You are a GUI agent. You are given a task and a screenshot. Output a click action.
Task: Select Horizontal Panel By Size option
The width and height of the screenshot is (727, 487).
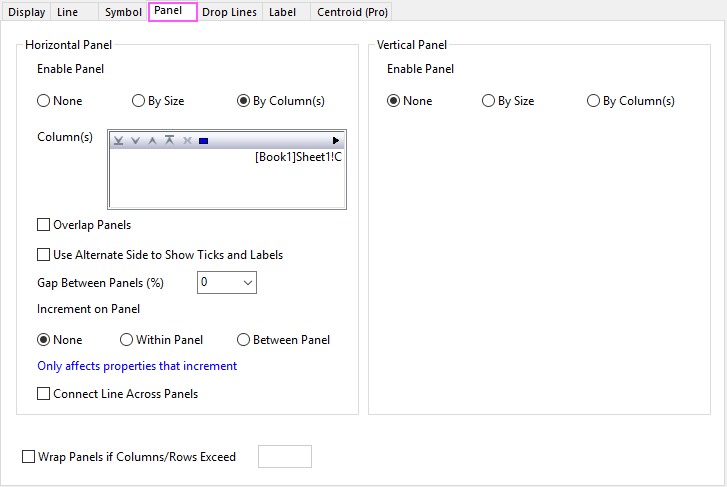pyautogui.click(x=158, y=101)
